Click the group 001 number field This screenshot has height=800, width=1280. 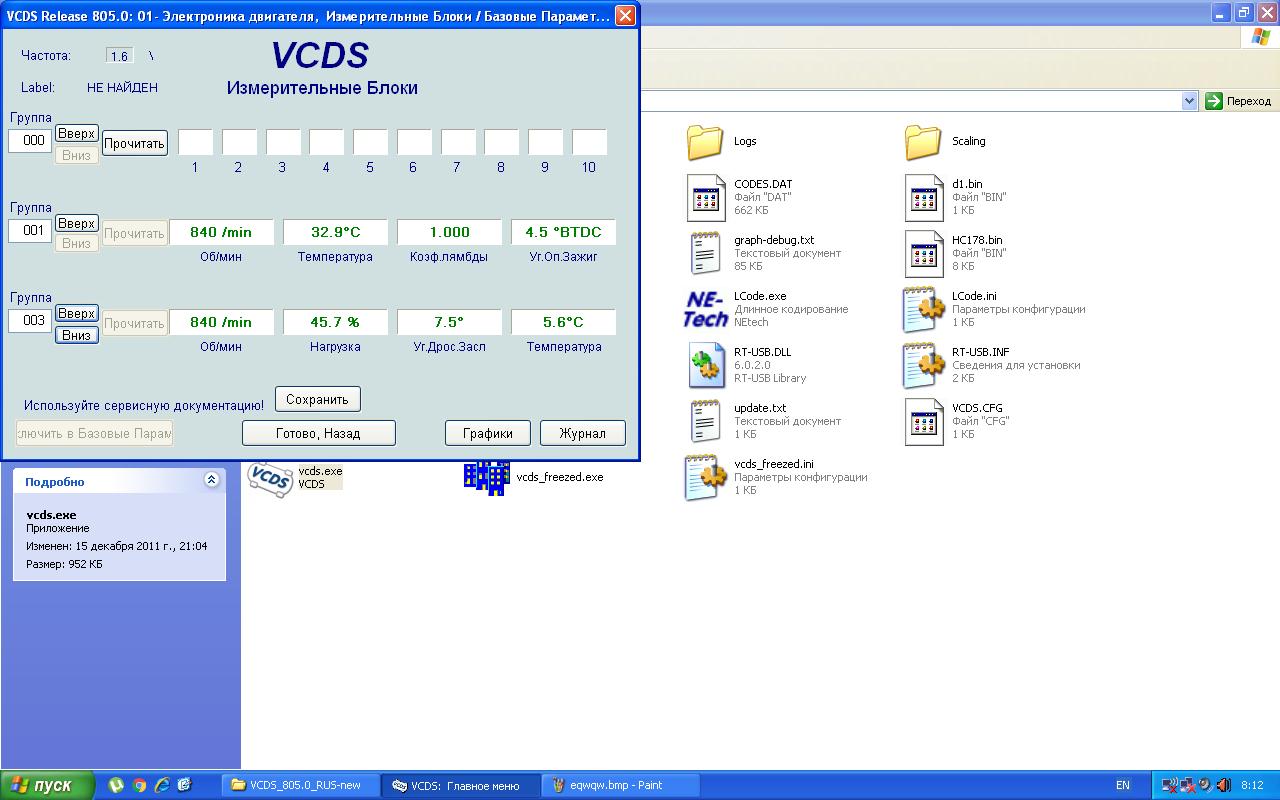31,231
